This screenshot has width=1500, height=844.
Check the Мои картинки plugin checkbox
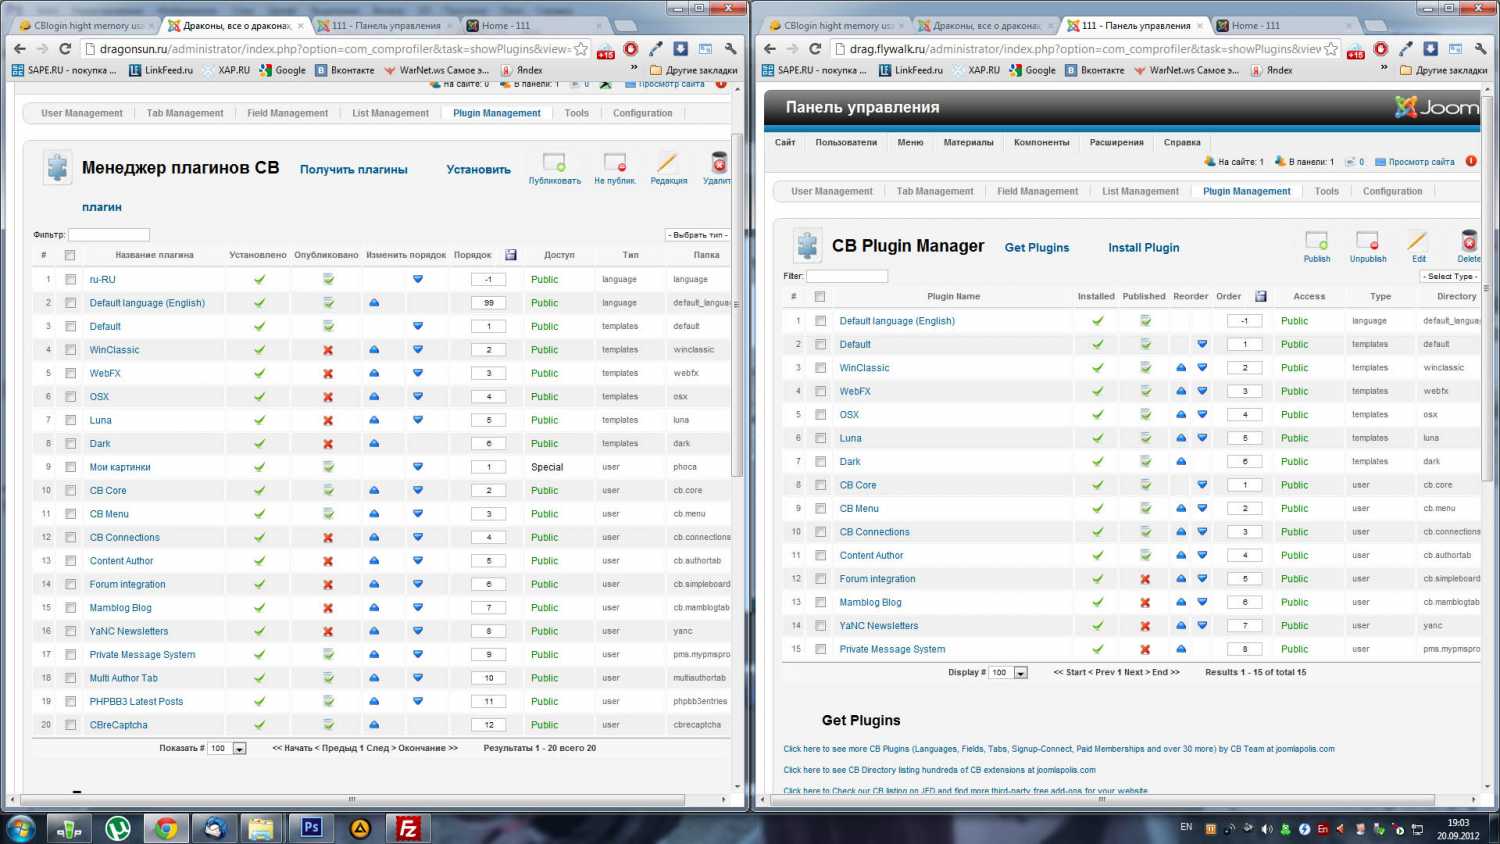pyautogui.click(x=70, y=467)
